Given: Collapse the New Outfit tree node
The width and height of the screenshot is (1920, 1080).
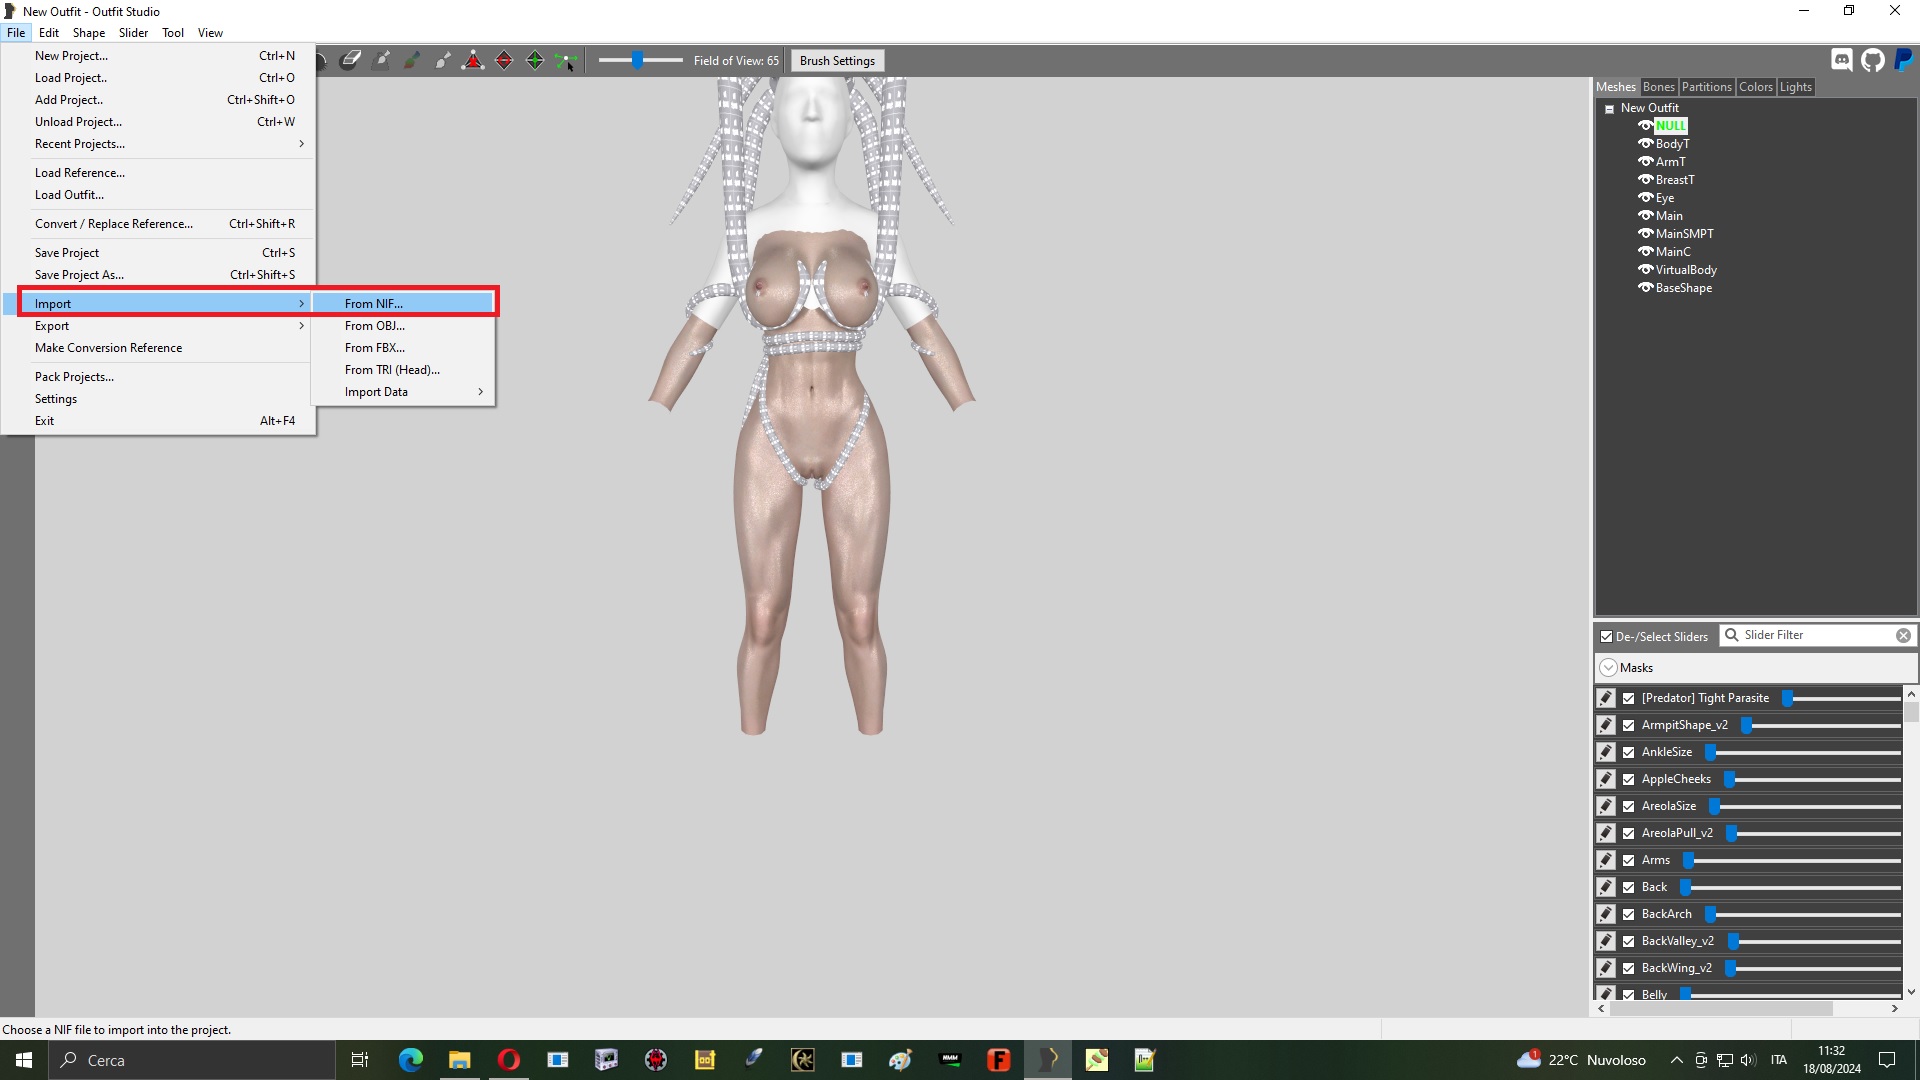Looking at the screenshot, I should tap(1609, 109).
